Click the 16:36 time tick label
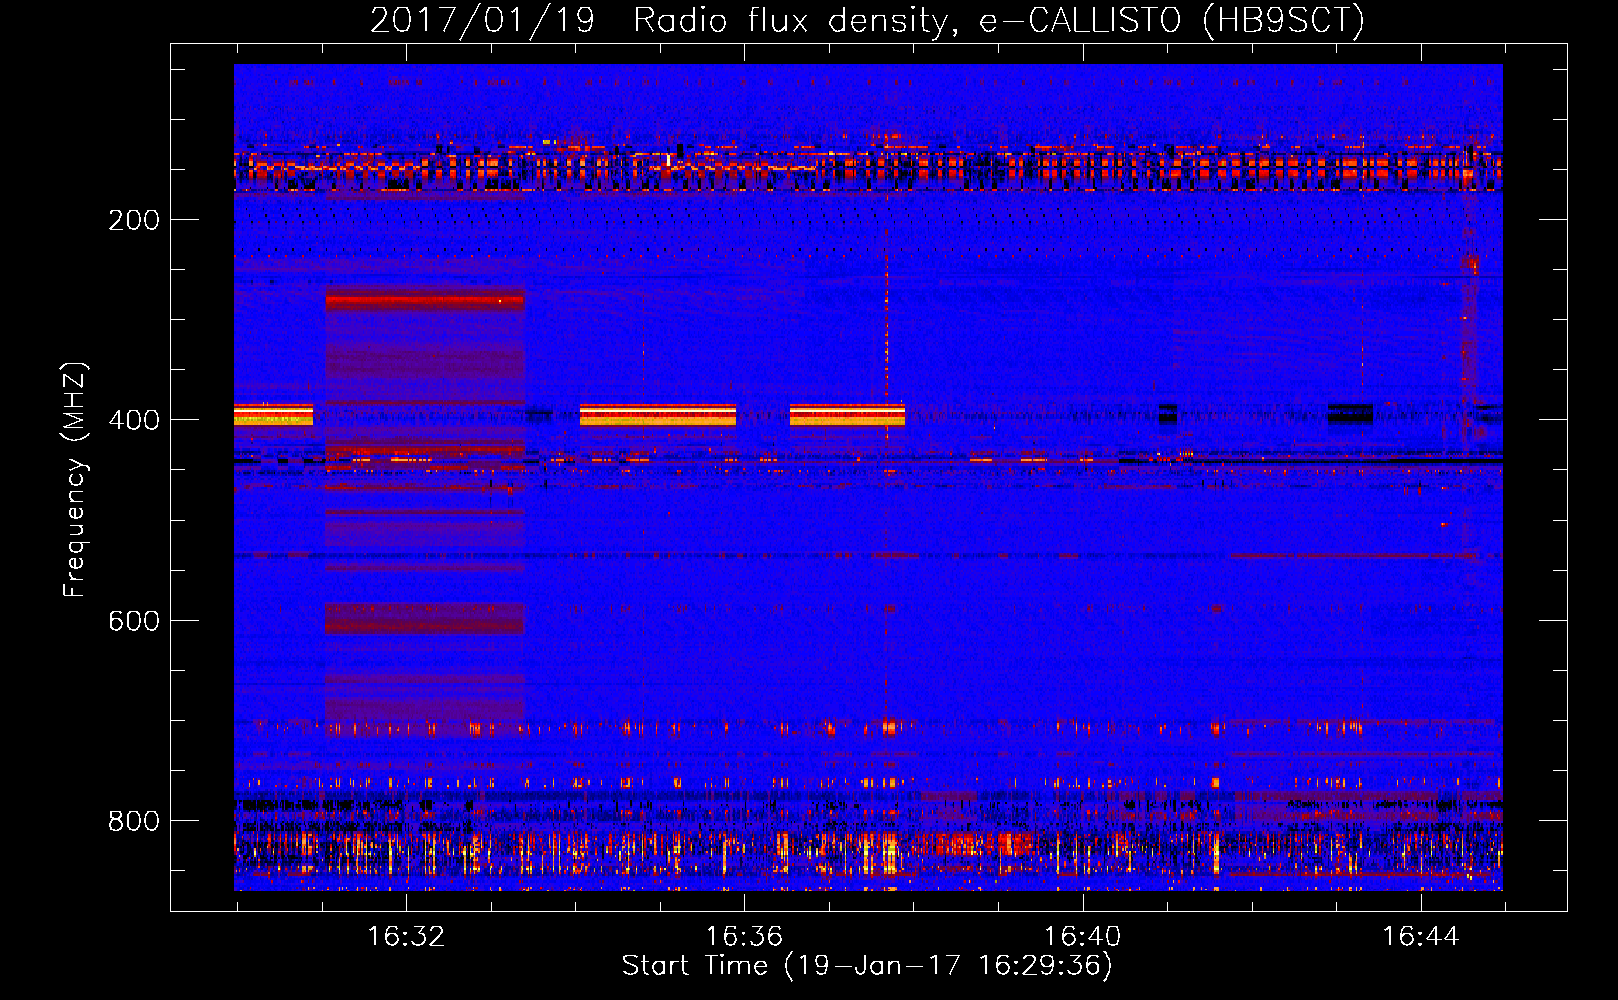This screenshot has width=1618, height=1000. tap(744, 936)
